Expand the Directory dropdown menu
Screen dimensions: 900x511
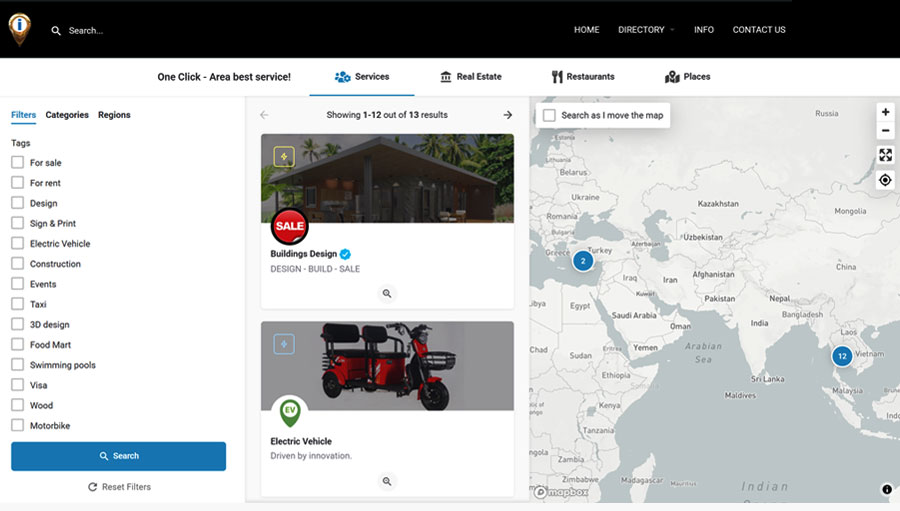pos(646,30)
